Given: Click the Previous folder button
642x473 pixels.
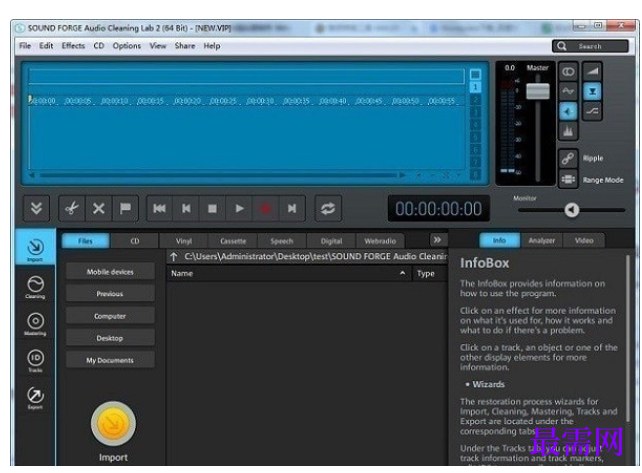Looking at the screenshot, I should [110, 294].
